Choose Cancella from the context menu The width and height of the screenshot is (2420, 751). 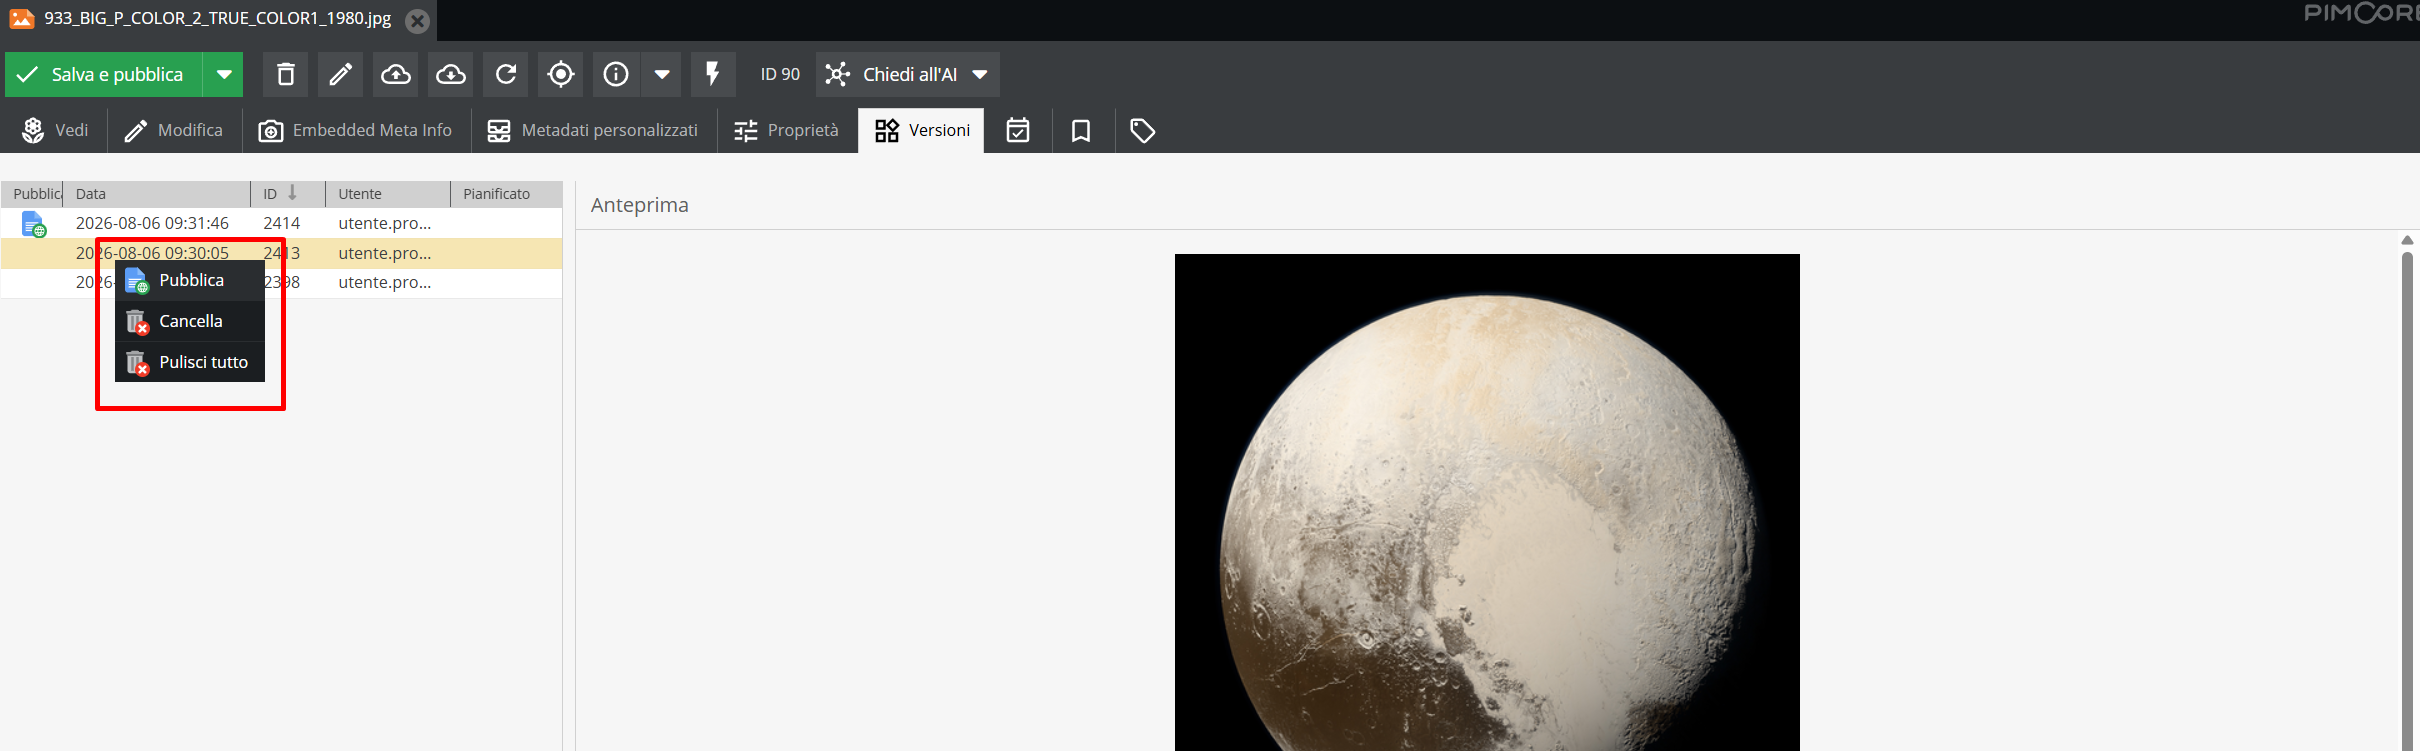pyautogui.click(x=190, y=321)
